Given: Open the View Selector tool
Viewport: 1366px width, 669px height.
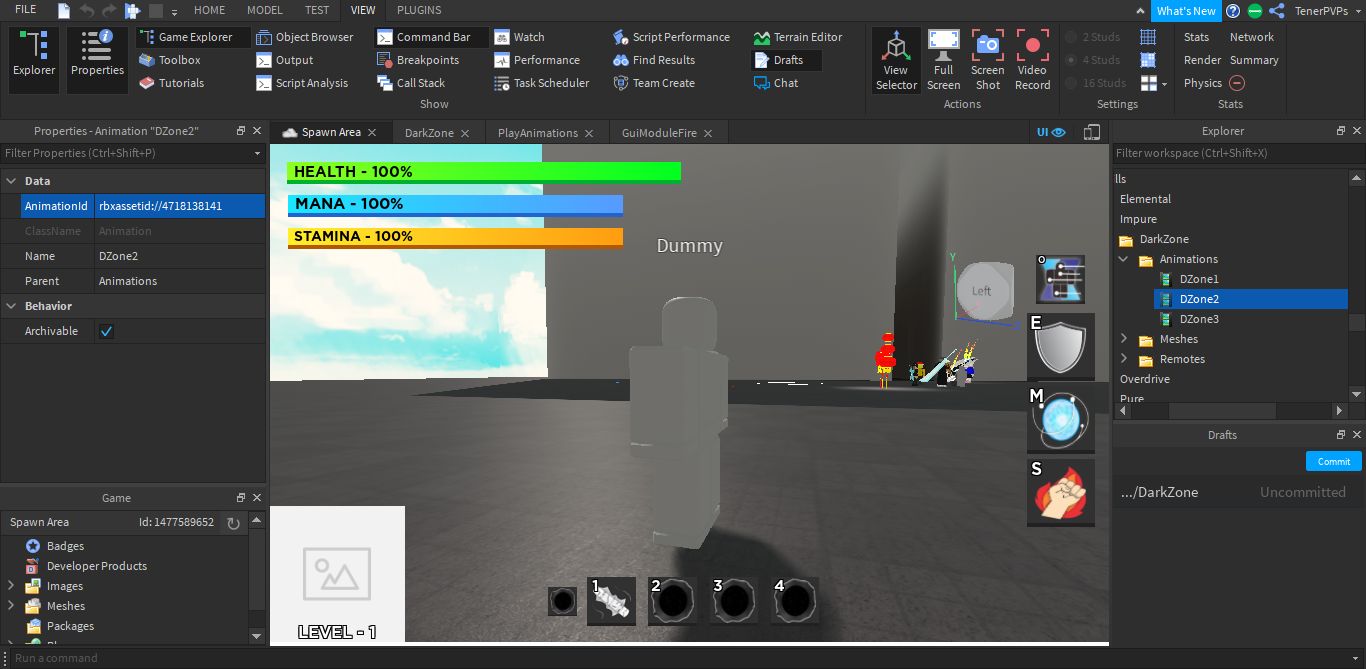Looking at the screenshot, I should click(x=896, y=60).
